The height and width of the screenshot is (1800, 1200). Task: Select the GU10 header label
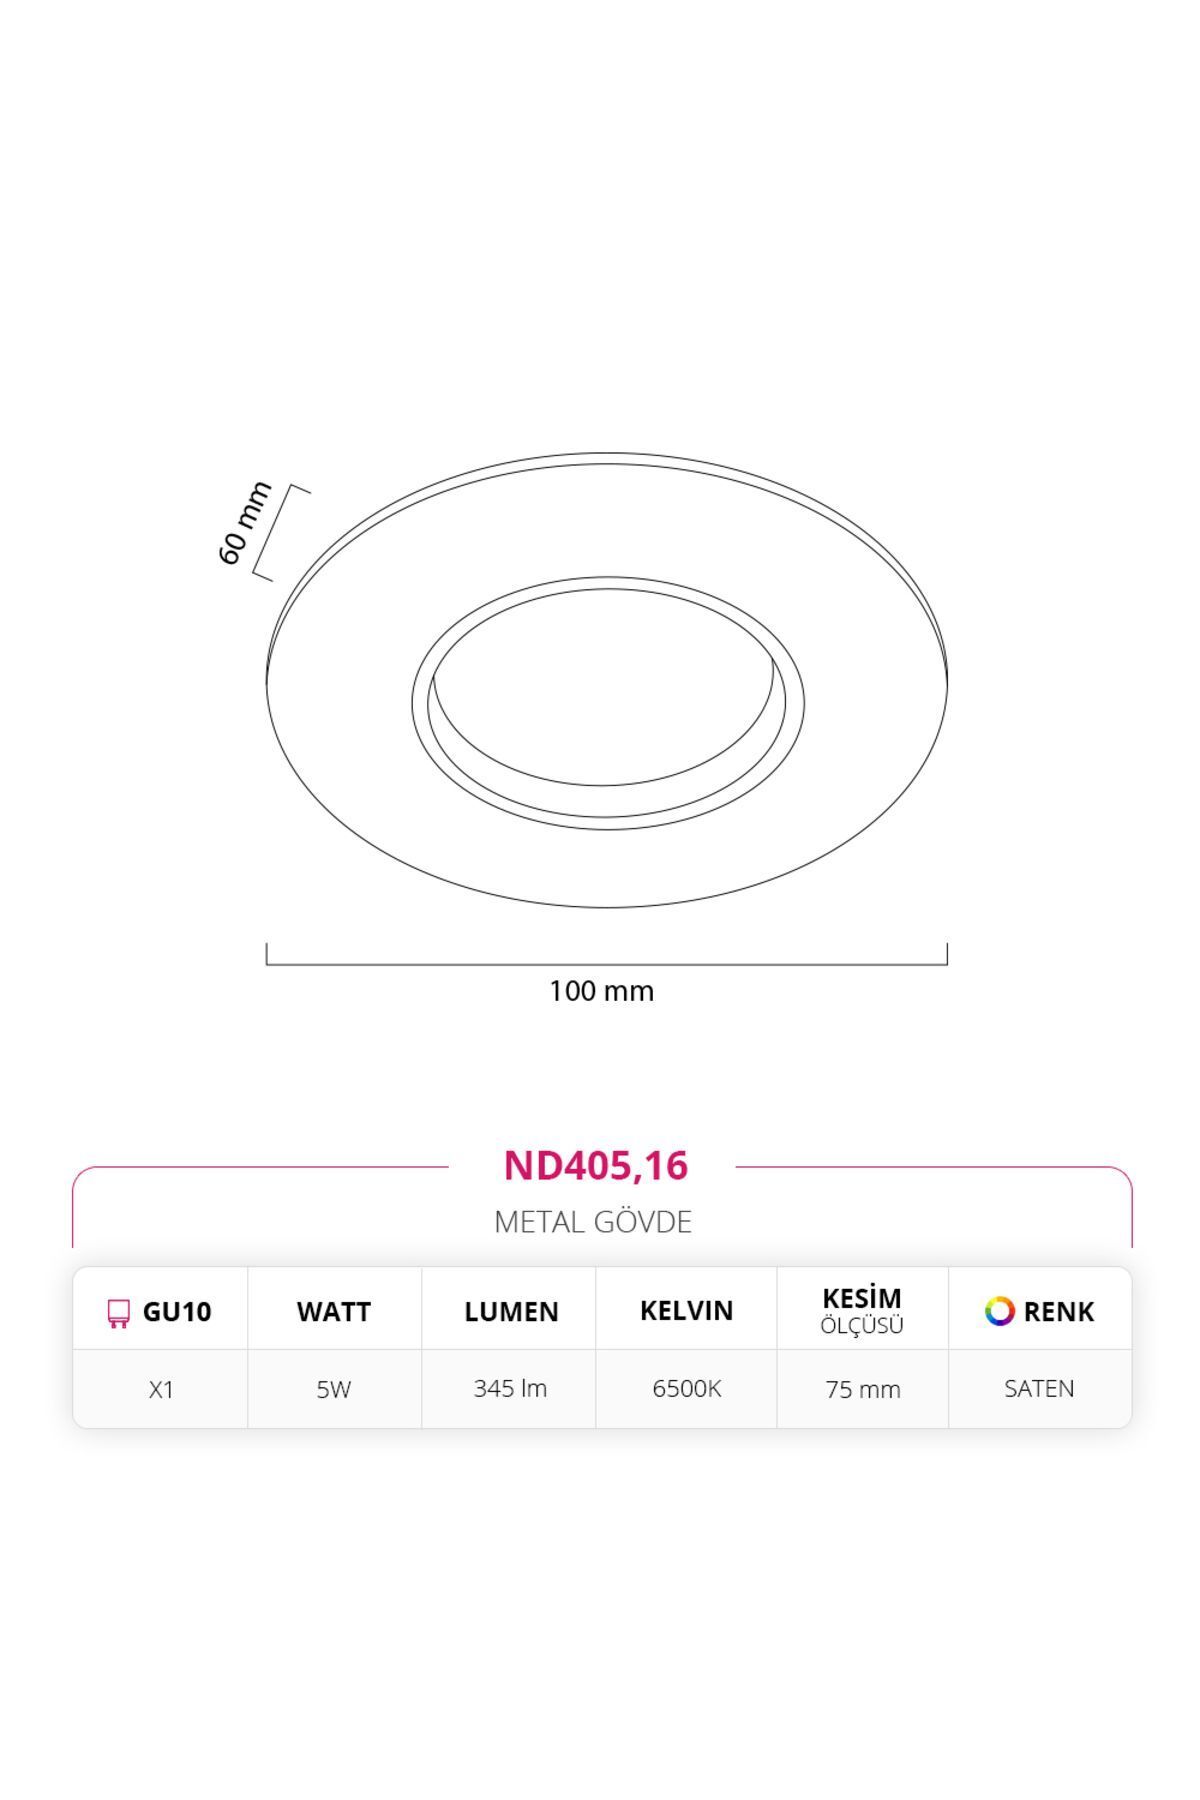point(177,1312)
